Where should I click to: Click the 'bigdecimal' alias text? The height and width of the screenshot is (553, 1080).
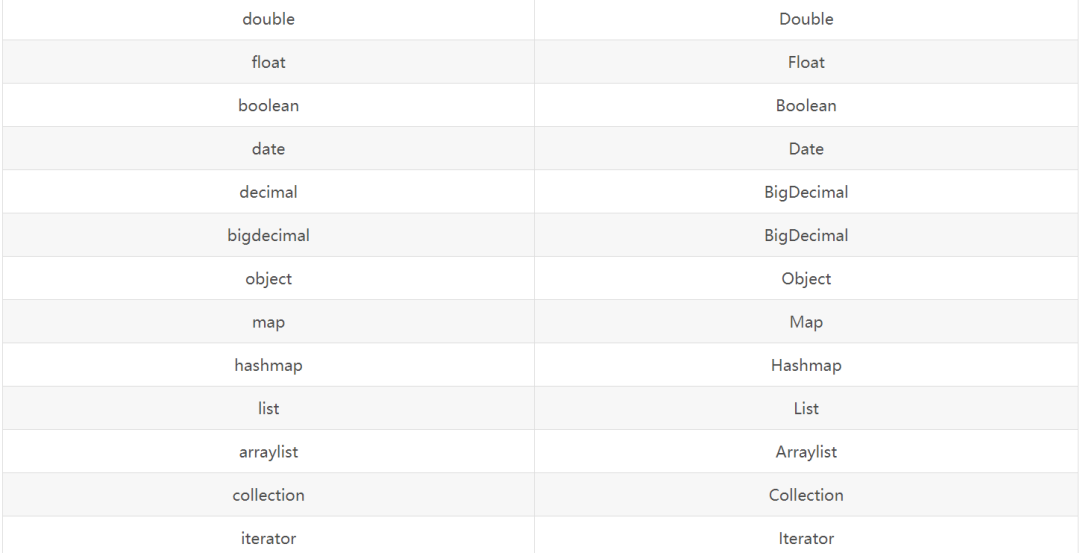(x=268, y=236)
